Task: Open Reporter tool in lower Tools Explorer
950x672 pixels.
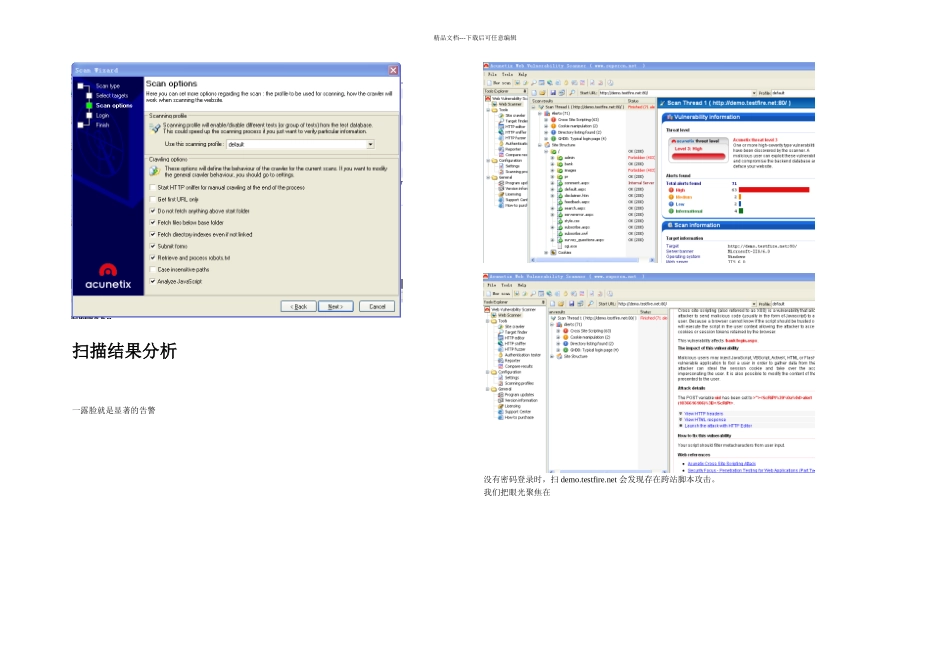Action: tap(509, 361)
